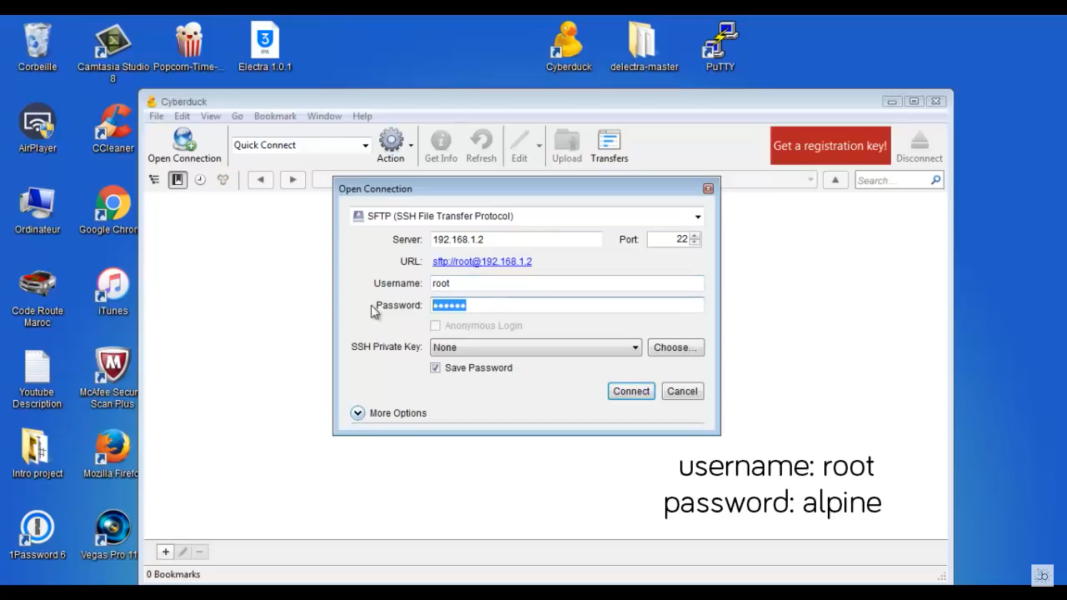The height and width of the screenshot is (600, 1067).
Task: Open the CCleaner desktop shortcut
Action: pos(113,129)
